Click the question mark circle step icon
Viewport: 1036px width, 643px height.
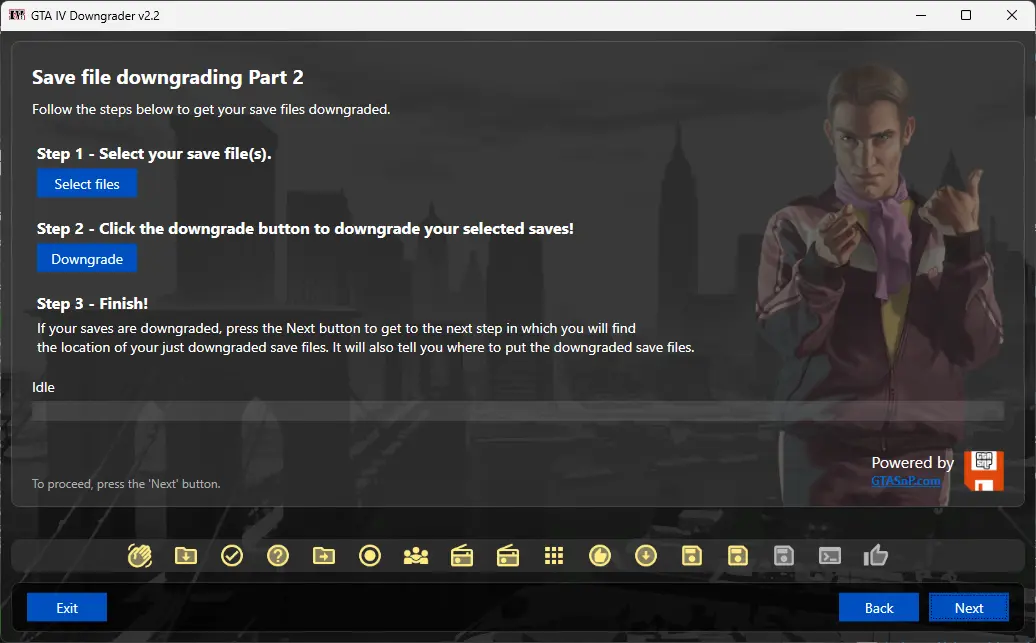278,556
